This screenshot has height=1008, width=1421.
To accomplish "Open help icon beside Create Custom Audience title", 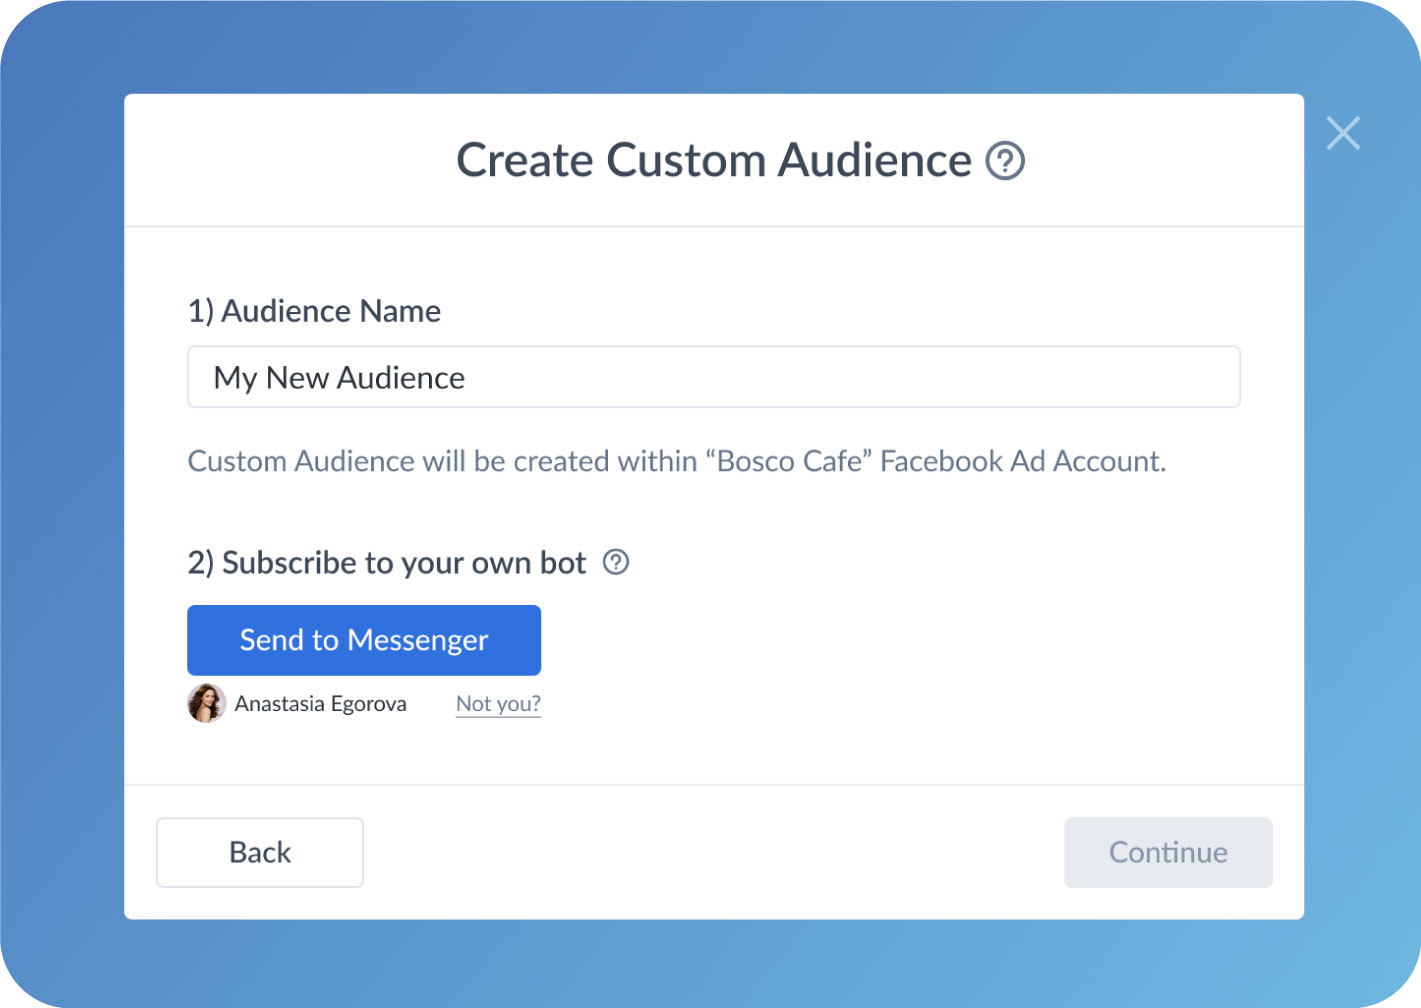I will (x=1005, y=161).
